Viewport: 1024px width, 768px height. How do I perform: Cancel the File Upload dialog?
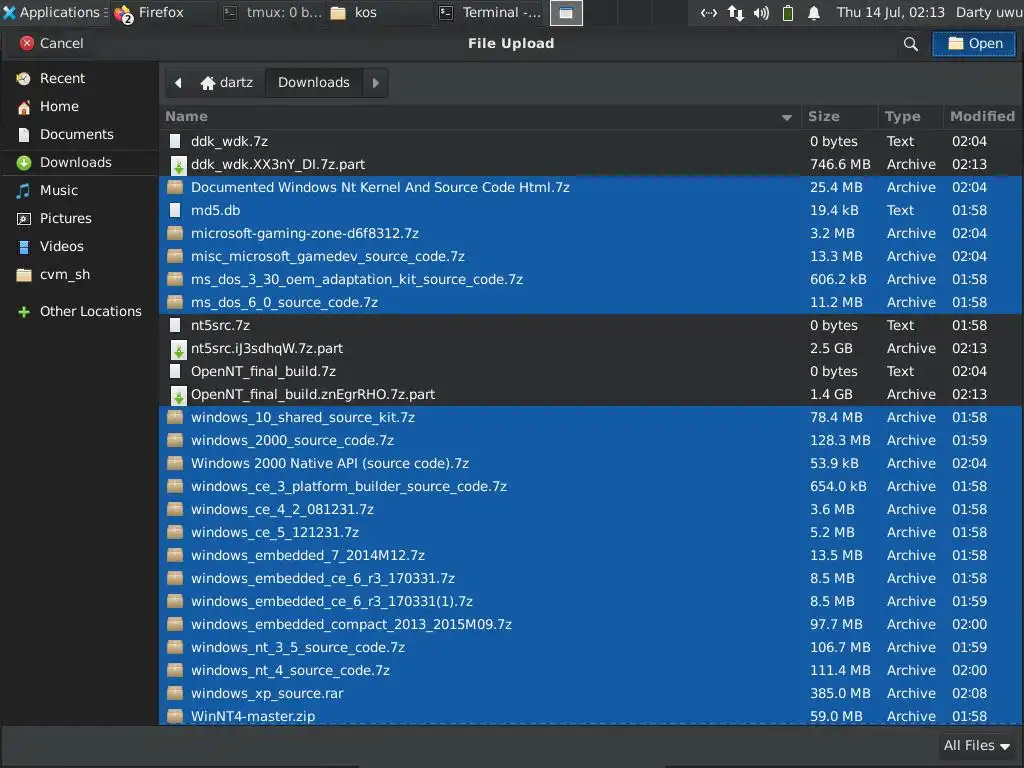[52, 44]
